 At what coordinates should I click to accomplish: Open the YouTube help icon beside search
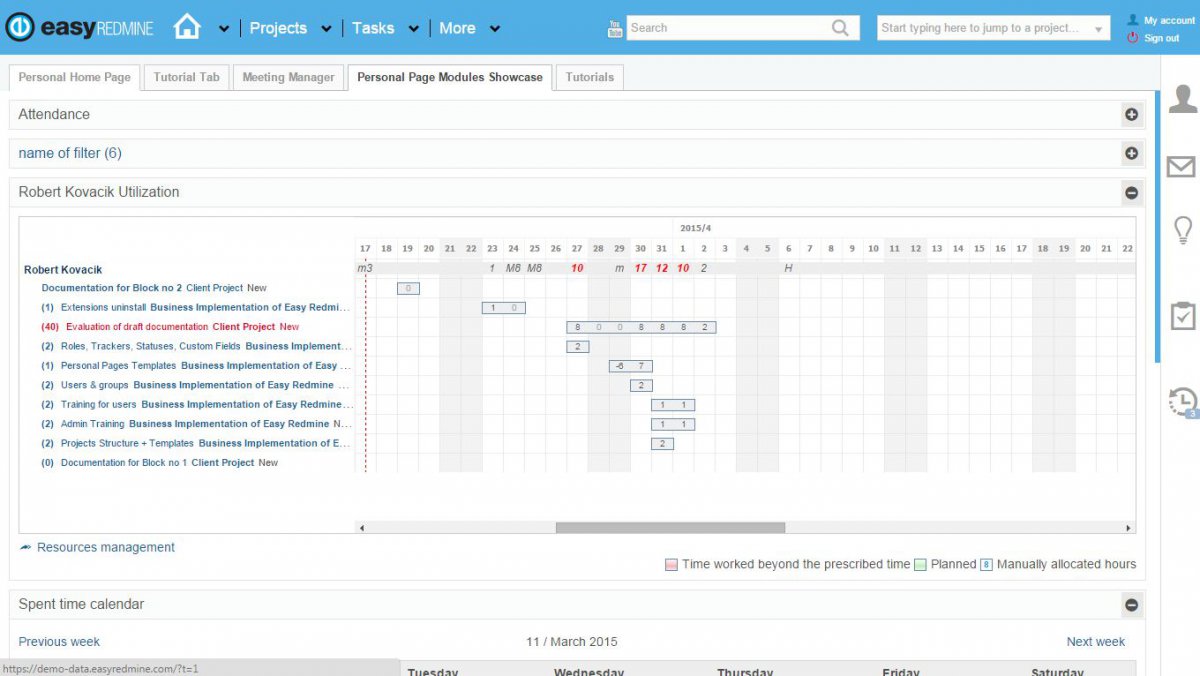pyautogui.click(x=613, y=27)
